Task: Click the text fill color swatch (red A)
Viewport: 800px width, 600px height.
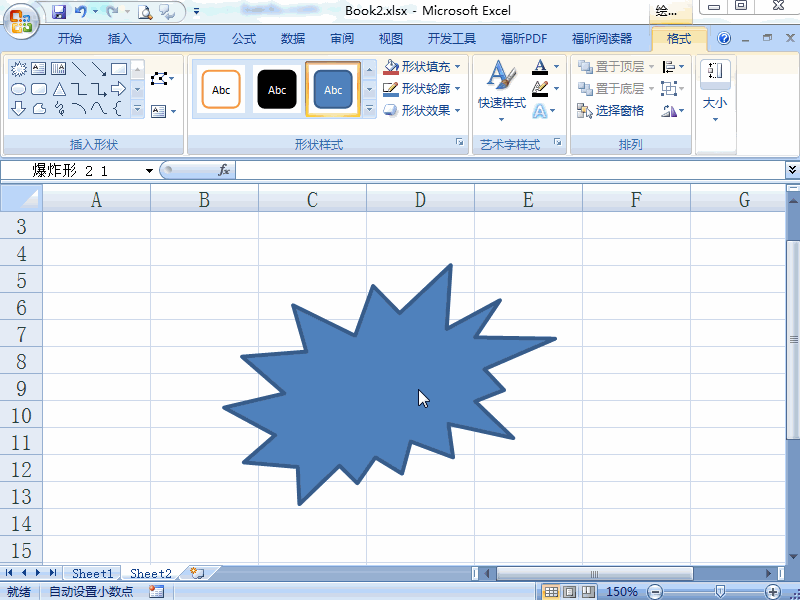Action: pos(540,66)
